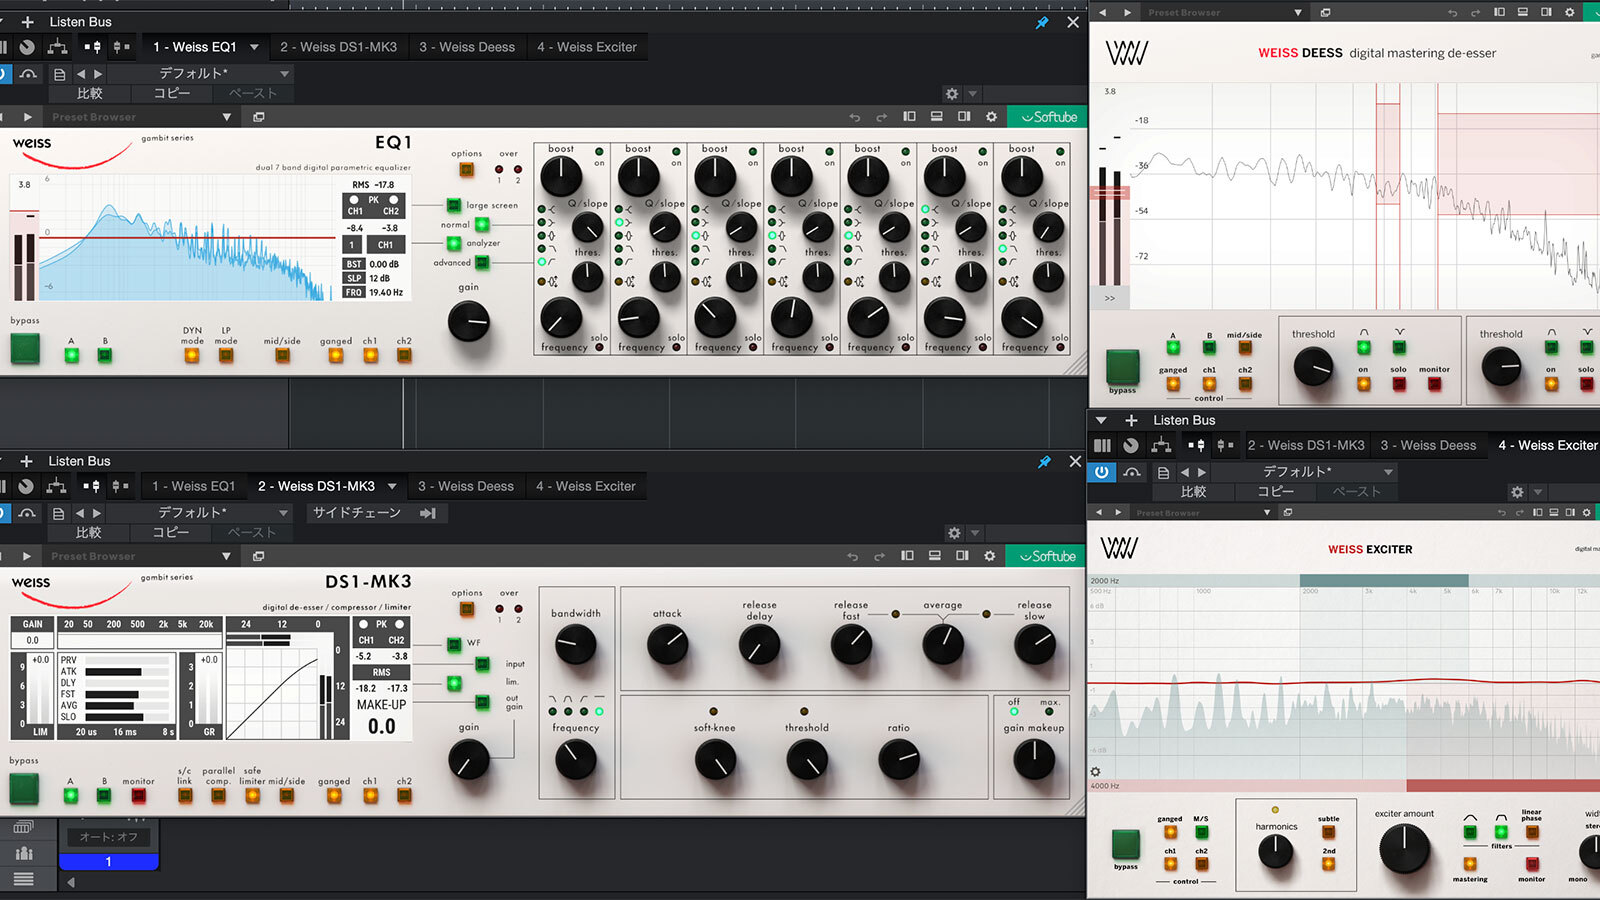Toggle linear phase on the Exciter

[x=1531, y=832]
